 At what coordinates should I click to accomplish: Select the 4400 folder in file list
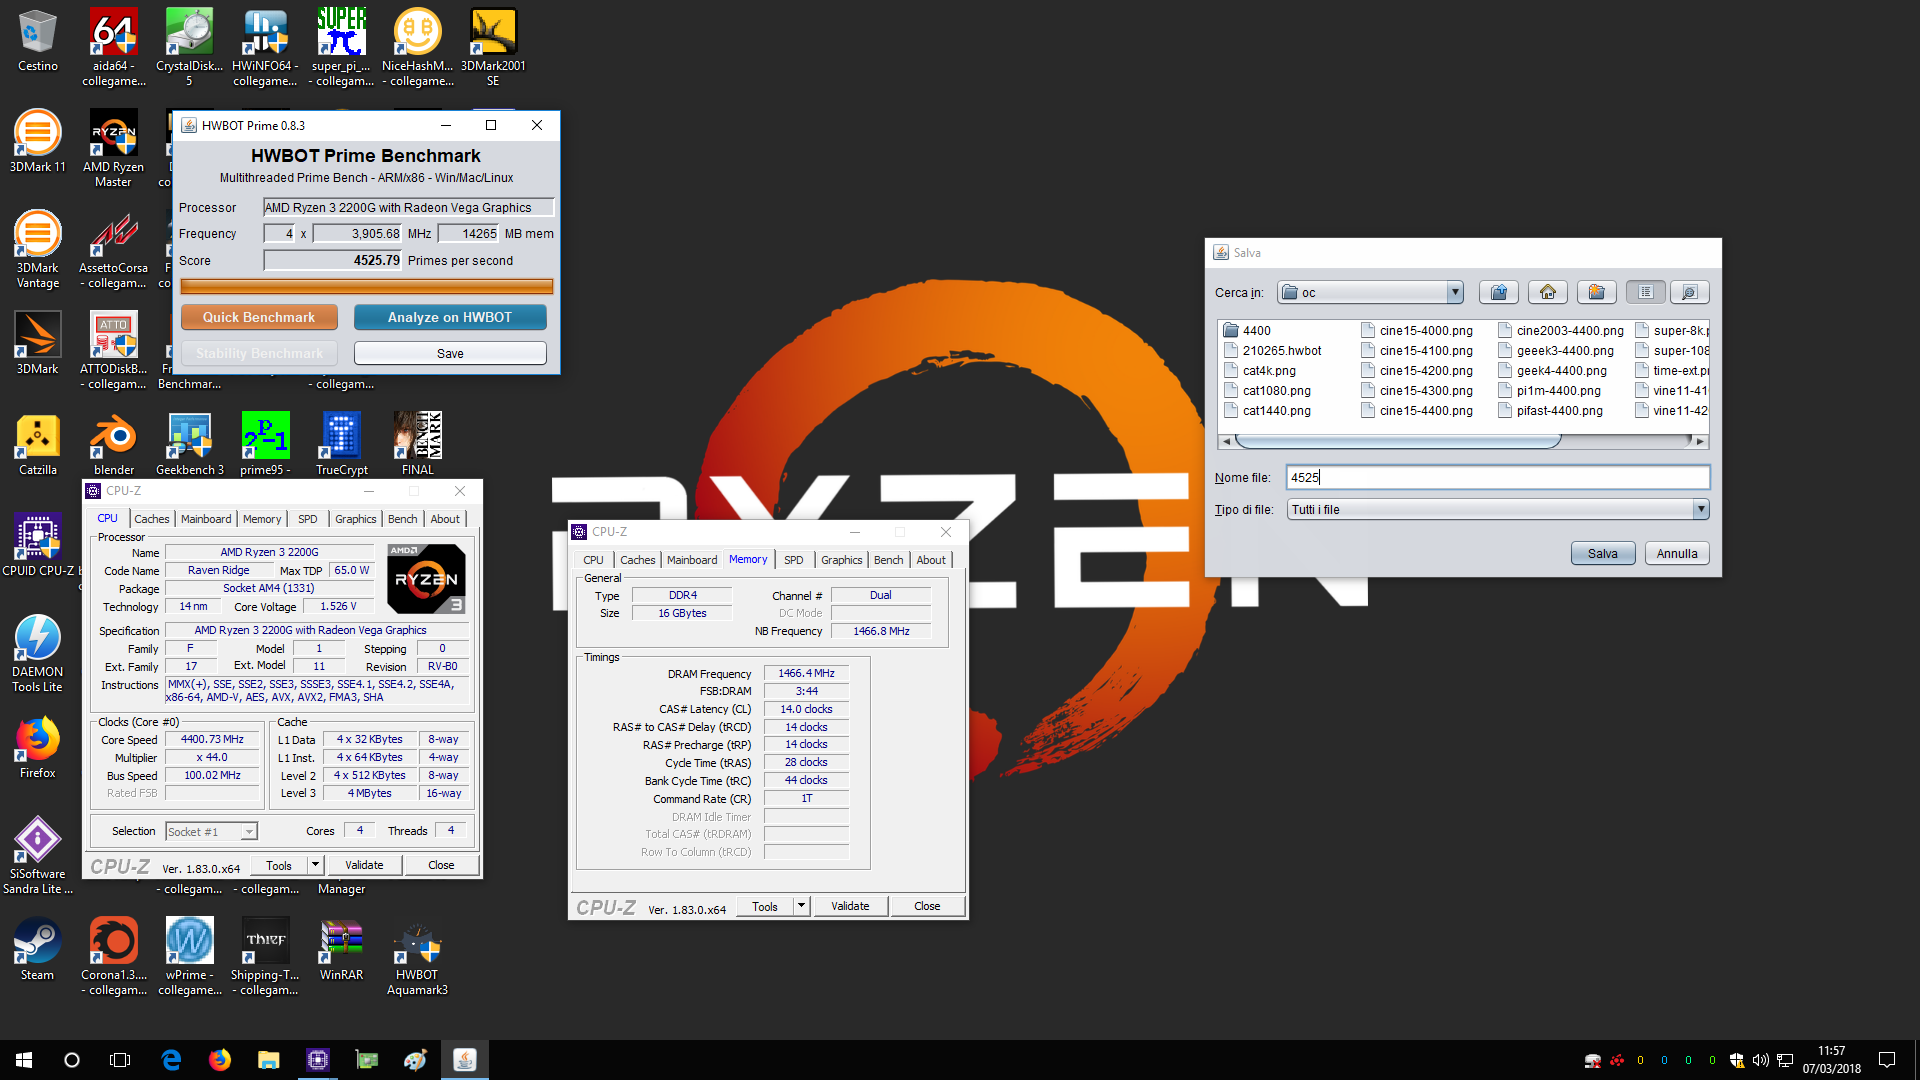click(x=1247, y=330)
